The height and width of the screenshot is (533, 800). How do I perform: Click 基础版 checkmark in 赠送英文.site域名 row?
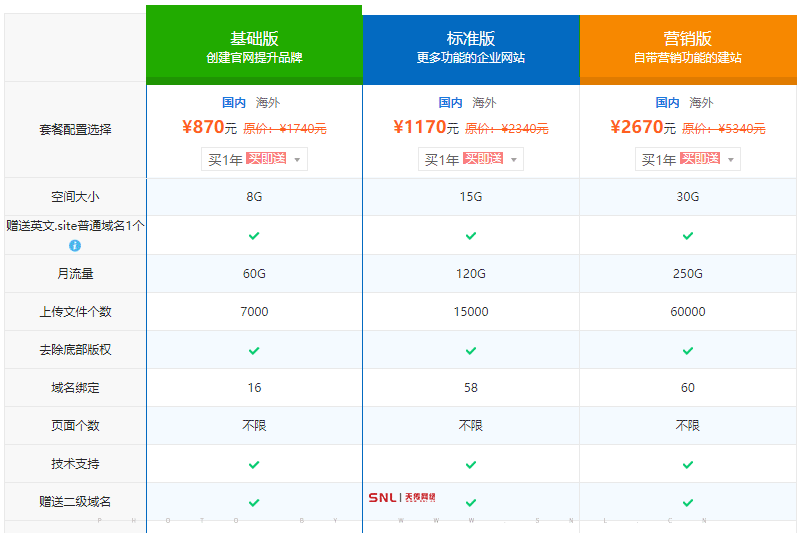click(x=254, y=236)
